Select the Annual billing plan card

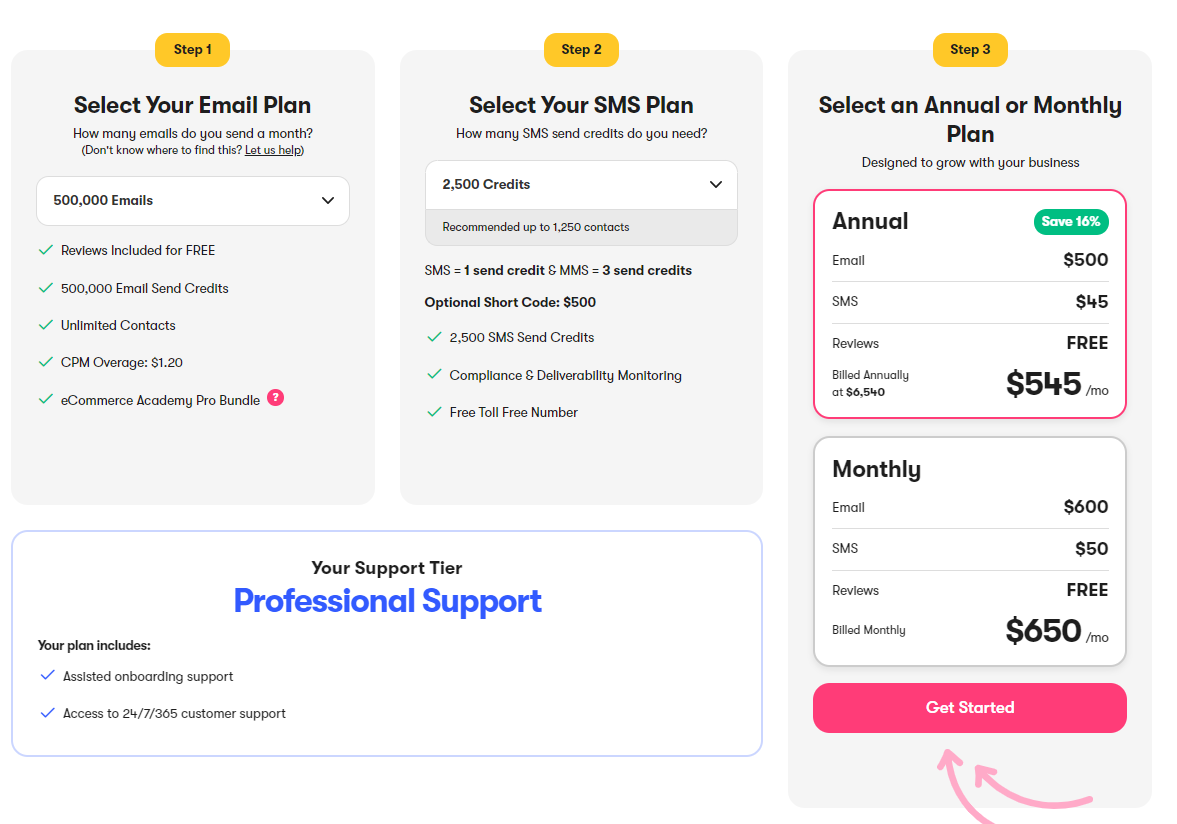click(969, 303)
